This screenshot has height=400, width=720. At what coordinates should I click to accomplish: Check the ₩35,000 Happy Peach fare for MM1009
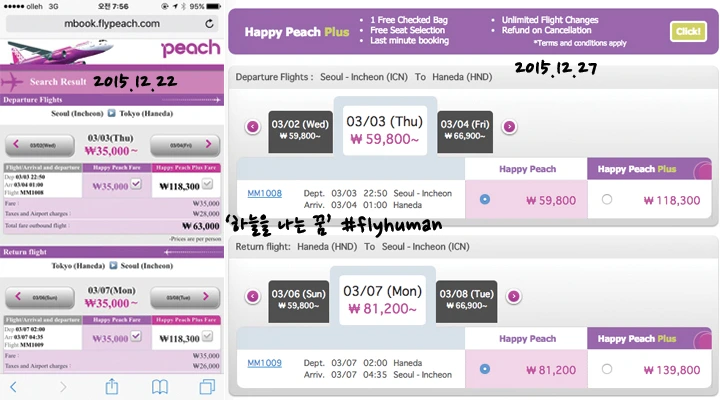(x=136, y=337)
